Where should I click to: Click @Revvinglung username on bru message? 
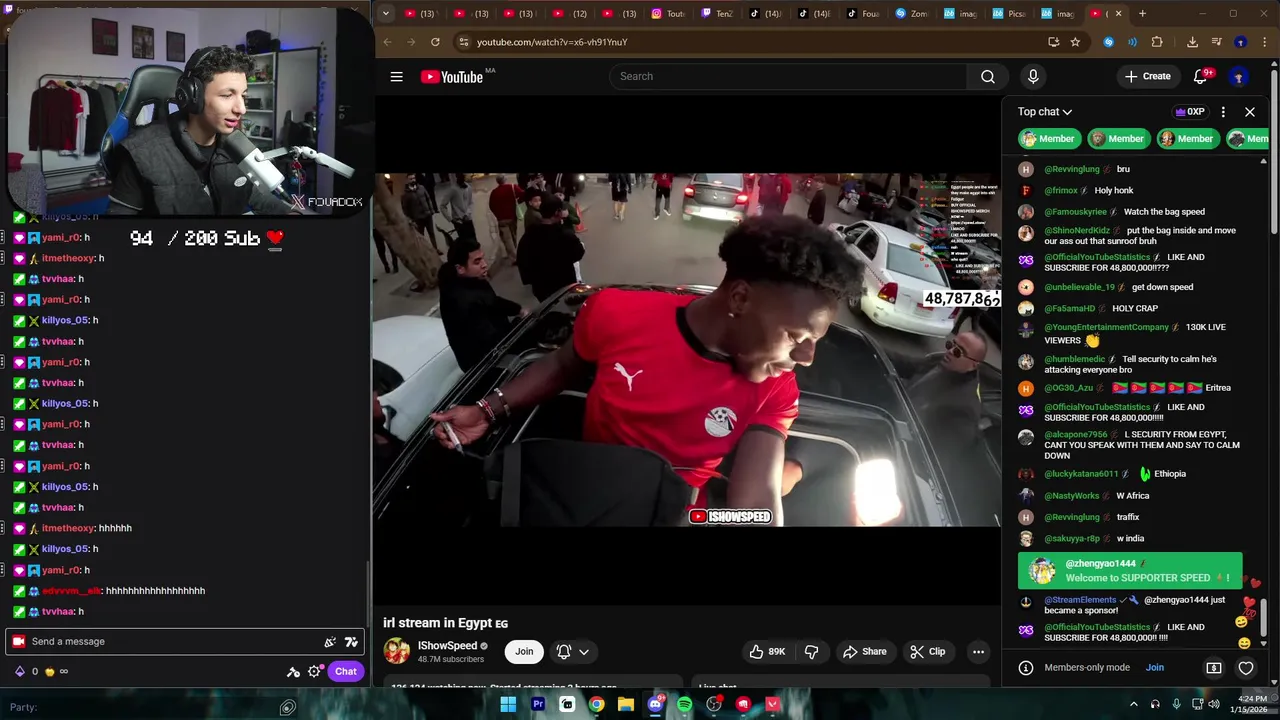(x=1071, y=169)
